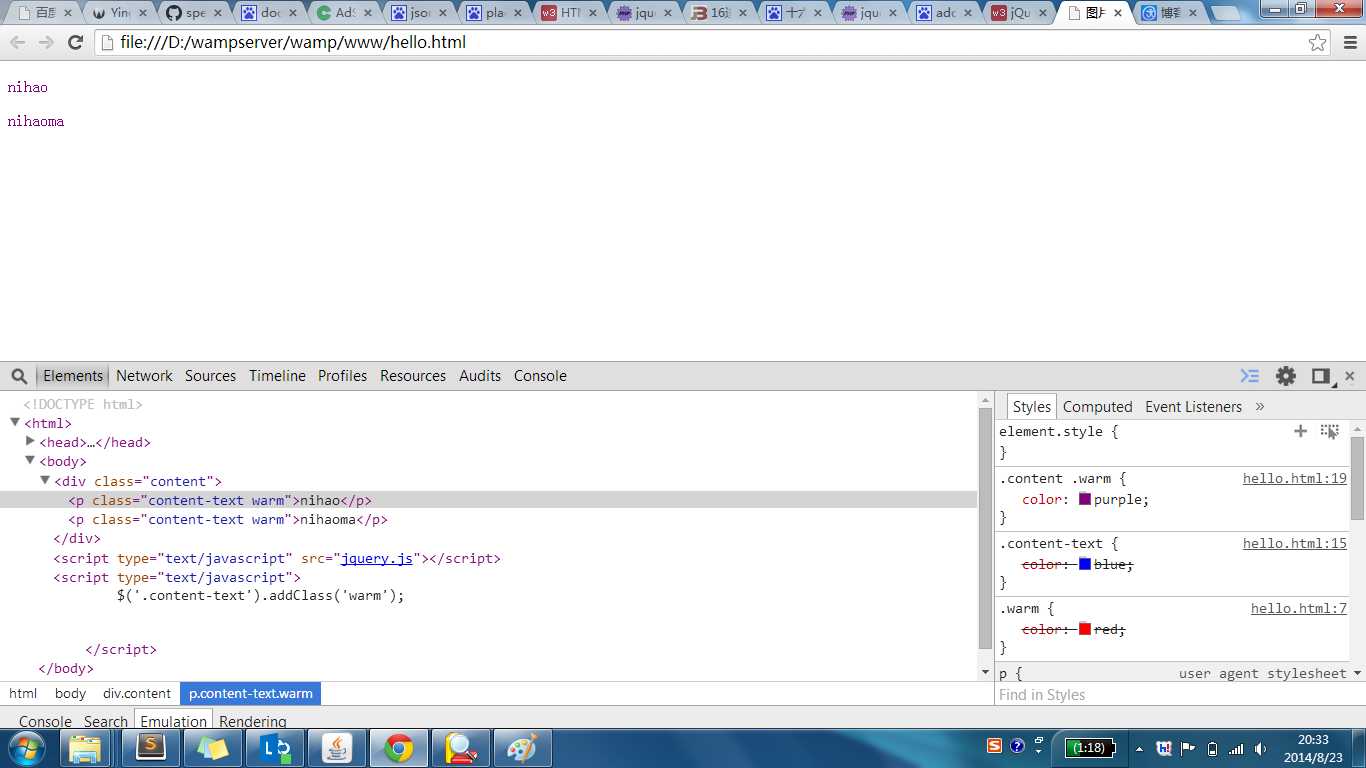This screenshot has width=1366, height=768.
Task: Open the Sources panel
Action: pyautogui.click(x=210, y=376)
